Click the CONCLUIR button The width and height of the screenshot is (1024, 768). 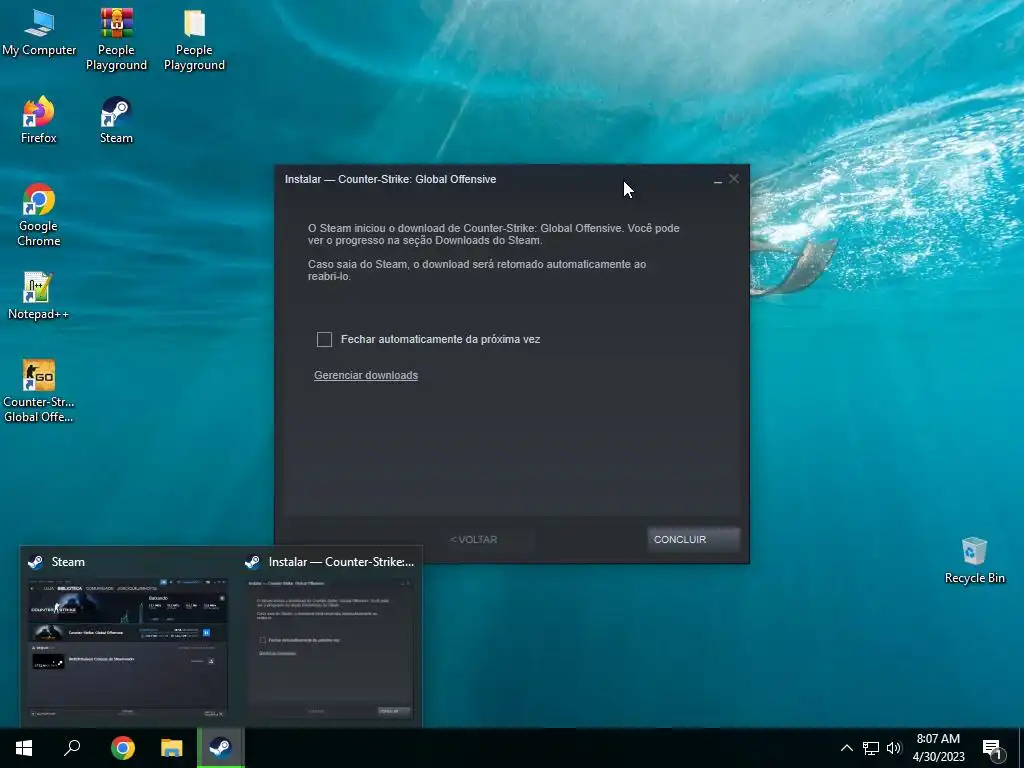[694, 539]
